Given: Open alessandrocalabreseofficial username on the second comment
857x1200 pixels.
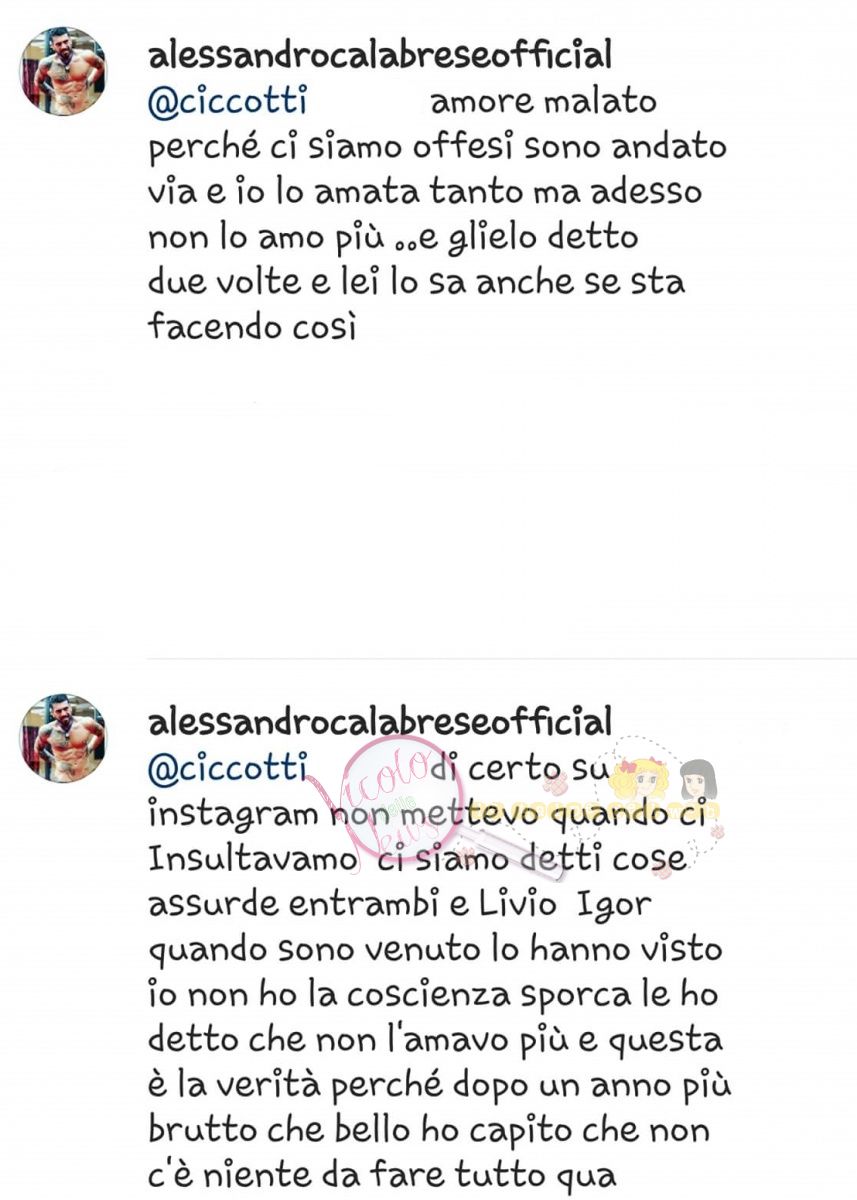Looking at the screenshot, I should click(379, 722).
